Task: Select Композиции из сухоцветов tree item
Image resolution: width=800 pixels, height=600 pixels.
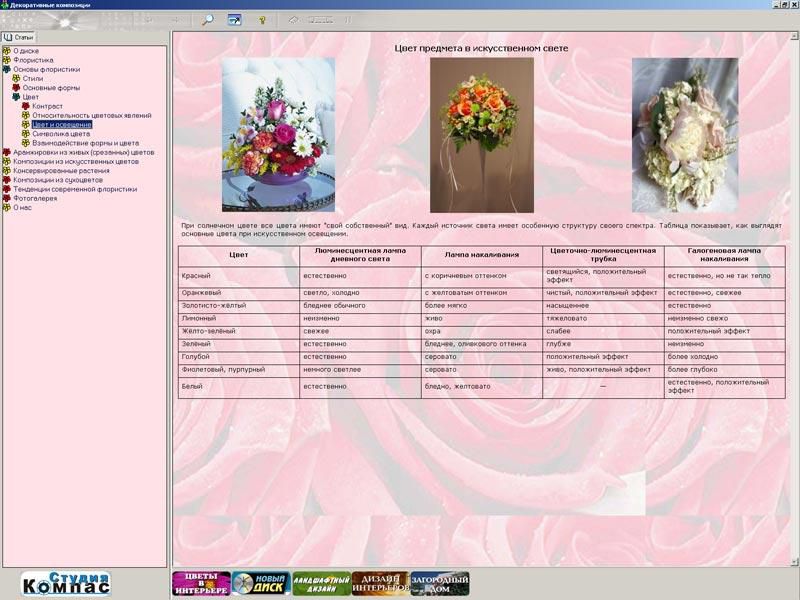Action: point(61,180)
